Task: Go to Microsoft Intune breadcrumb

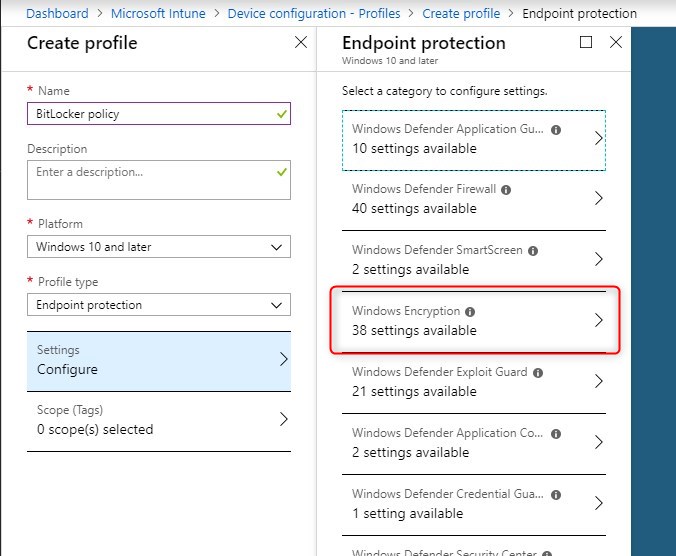Action: [158, 13]
